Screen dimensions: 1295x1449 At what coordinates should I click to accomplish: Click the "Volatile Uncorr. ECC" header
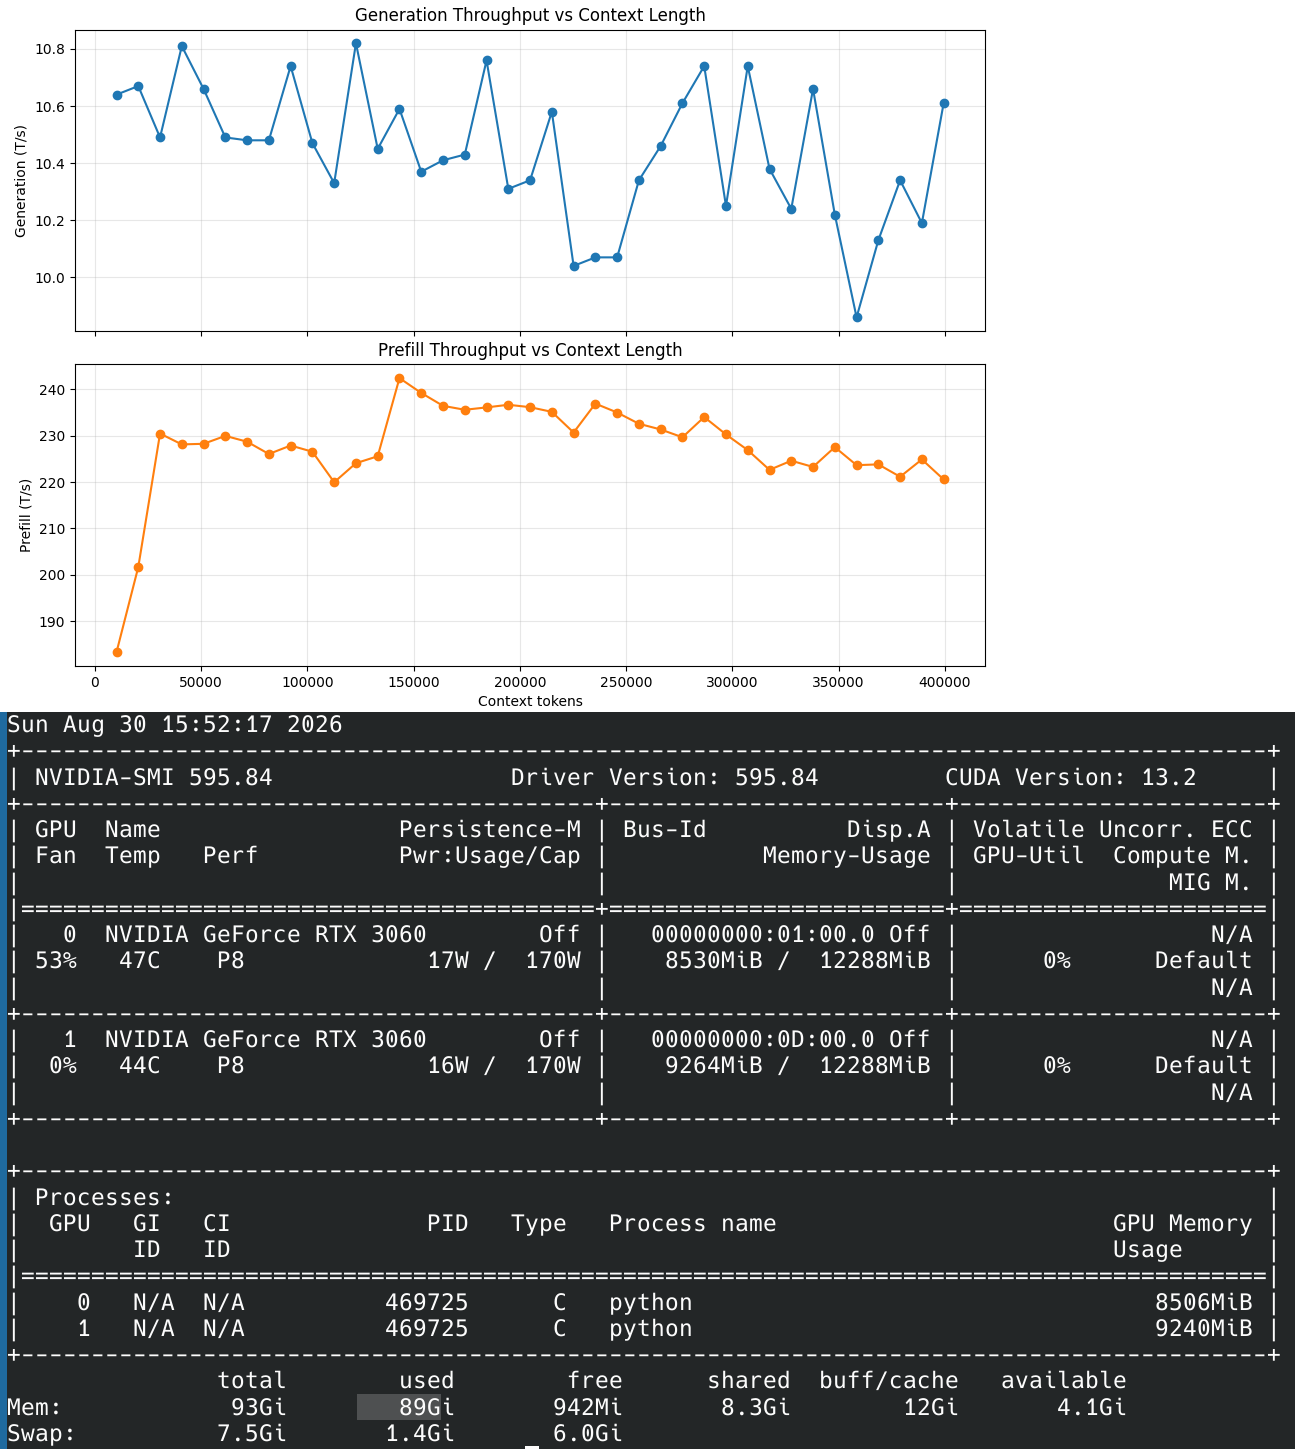click(1113, 830)
